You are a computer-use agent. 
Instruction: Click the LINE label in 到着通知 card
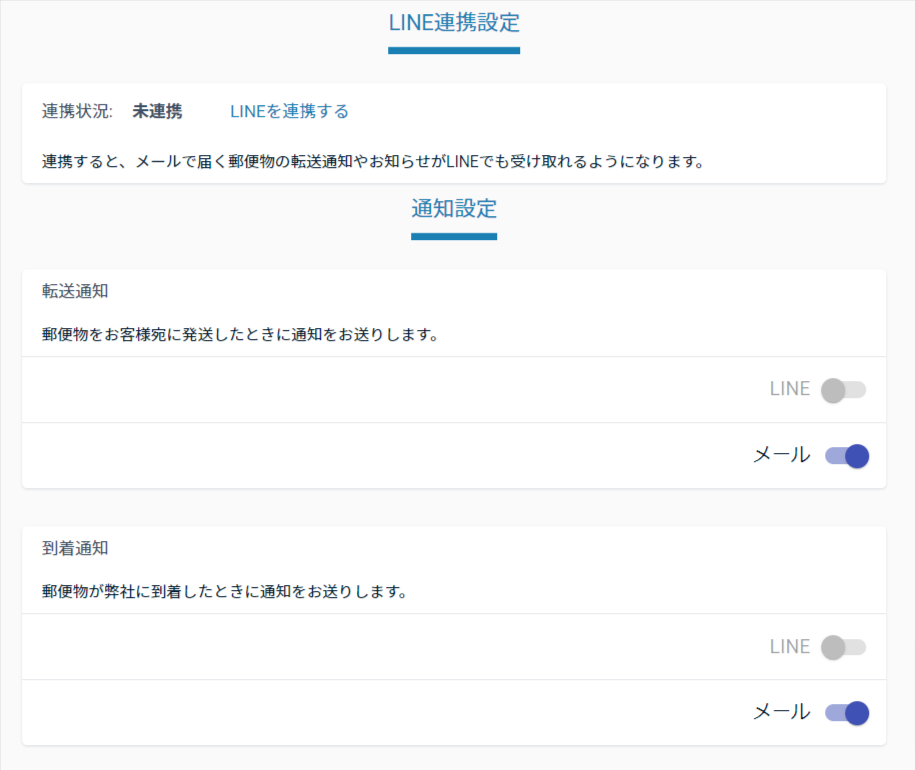coord(790,646)
